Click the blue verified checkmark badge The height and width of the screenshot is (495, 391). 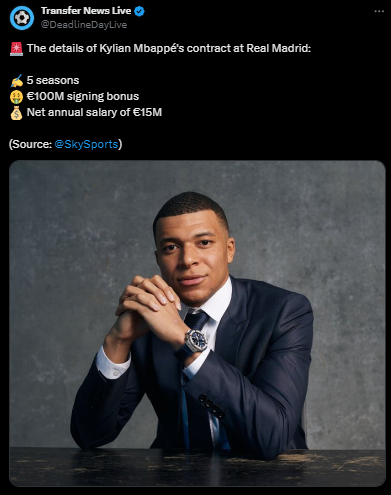click(139, 11)
